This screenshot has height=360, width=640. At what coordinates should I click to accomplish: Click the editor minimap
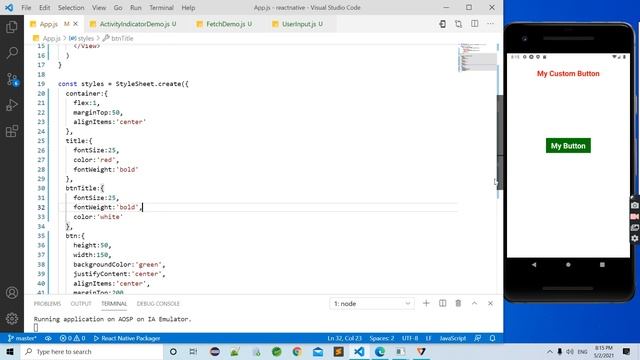[477, 57]
